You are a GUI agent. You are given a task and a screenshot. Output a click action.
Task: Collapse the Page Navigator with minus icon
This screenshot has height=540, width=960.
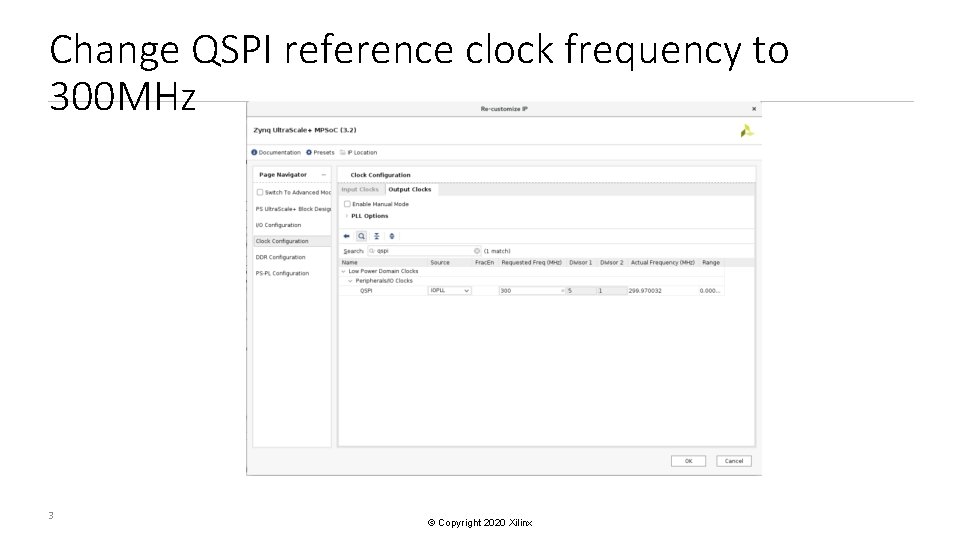[324, 175]
